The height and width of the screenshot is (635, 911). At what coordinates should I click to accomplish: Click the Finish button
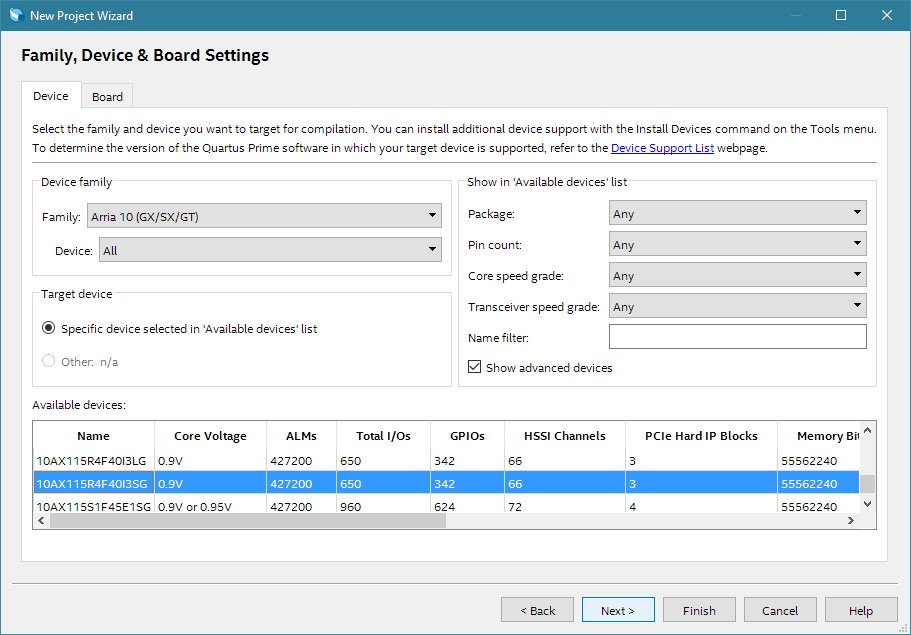(699, 610)
